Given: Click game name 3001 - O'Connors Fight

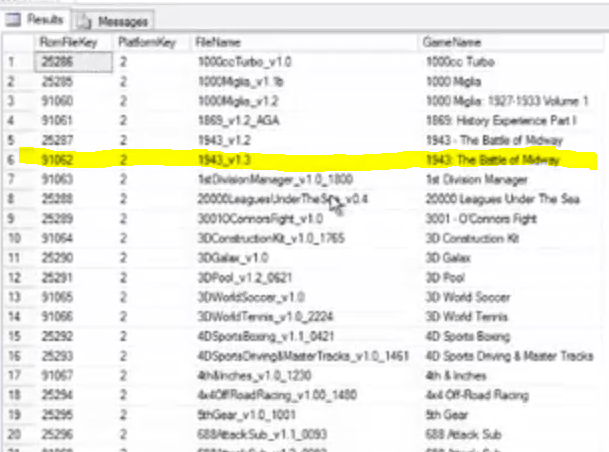Looking at the screenshot, I should coord(481,219).
